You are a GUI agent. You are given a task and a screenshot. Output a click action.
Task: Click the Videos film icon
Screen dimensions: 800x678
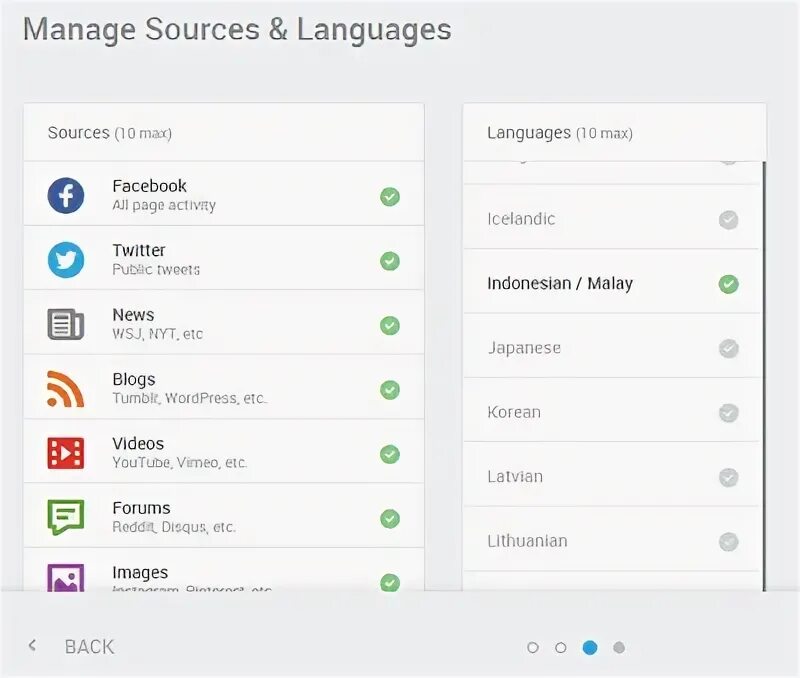click(66, 453)
